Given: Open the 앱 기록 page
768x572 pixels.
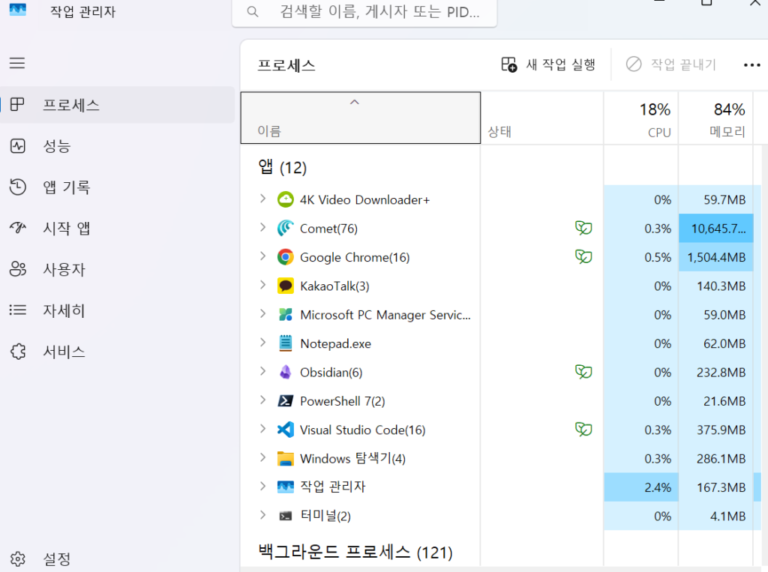Looking at the screenshot, I should click(x=118, y=187).
